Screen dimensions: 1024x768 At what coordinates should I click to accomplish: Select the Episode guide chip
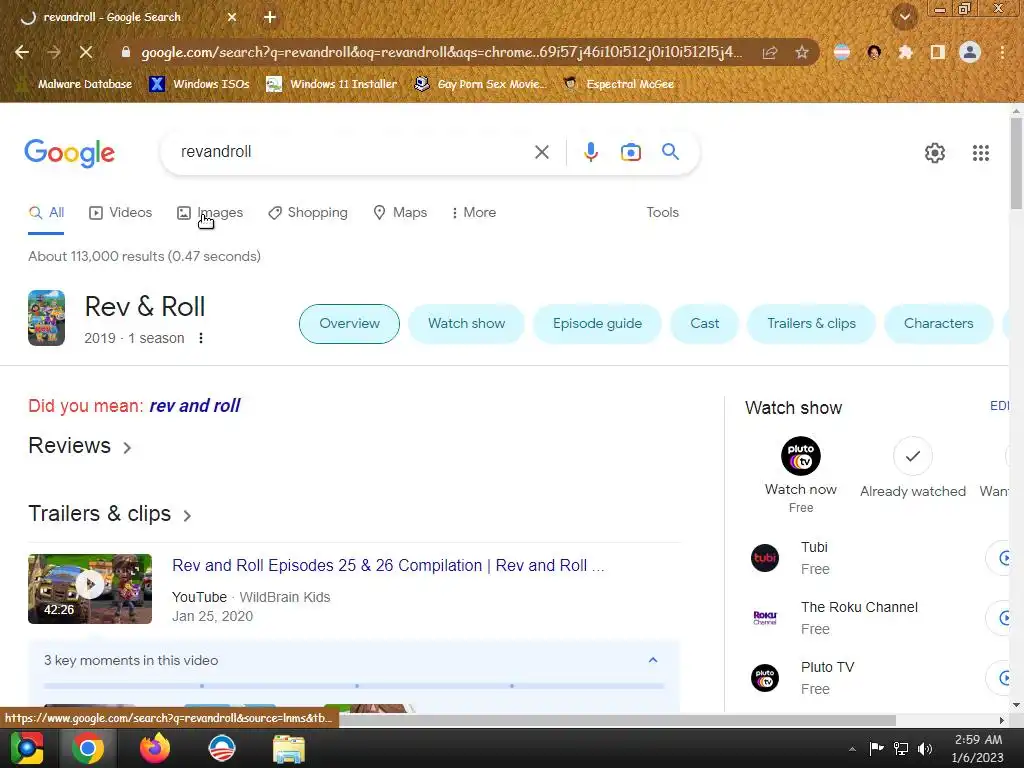coord(597,323)
